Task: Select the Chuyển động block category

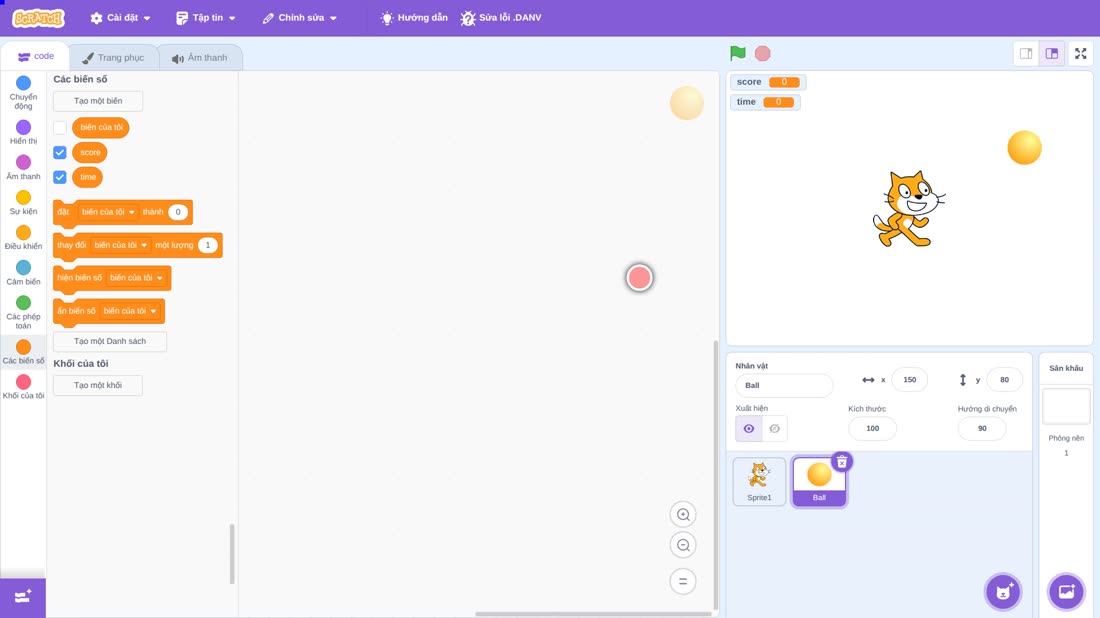Action: pyautogui.click(x=23, y=93)
